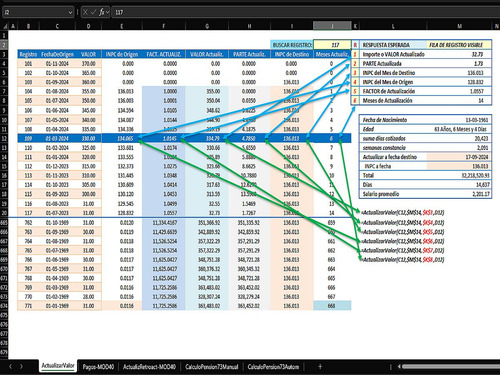Select column J header
This screenshot has height=375, width=500.
tap(332, 26)
